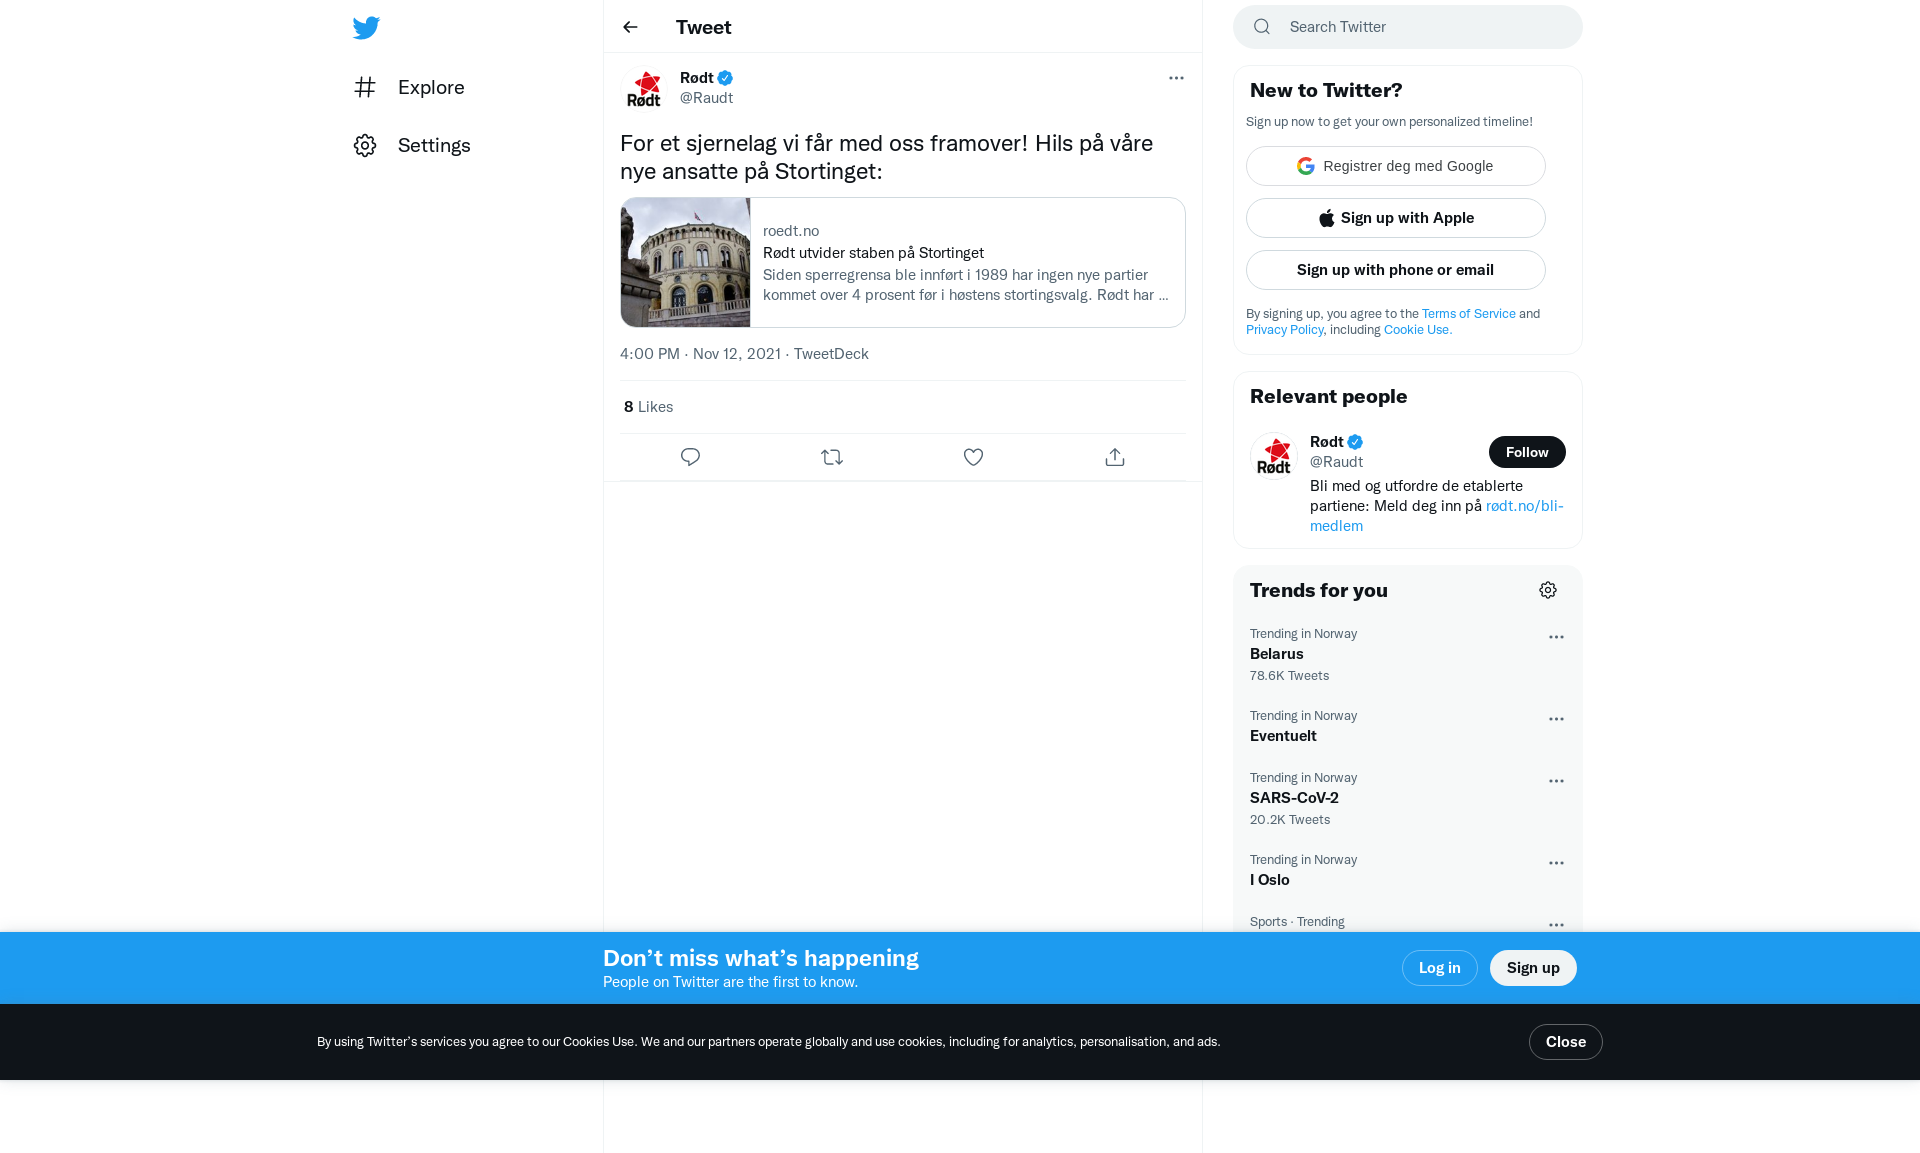
Task: Open the Explore hashtag icon
Action: 365,87
